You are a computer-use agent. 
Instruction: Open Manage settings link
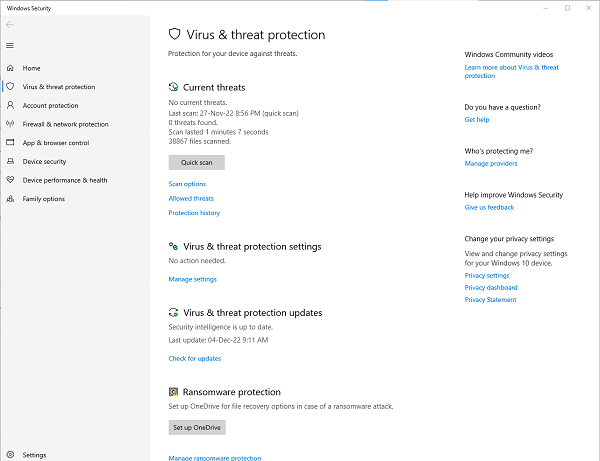192,279
